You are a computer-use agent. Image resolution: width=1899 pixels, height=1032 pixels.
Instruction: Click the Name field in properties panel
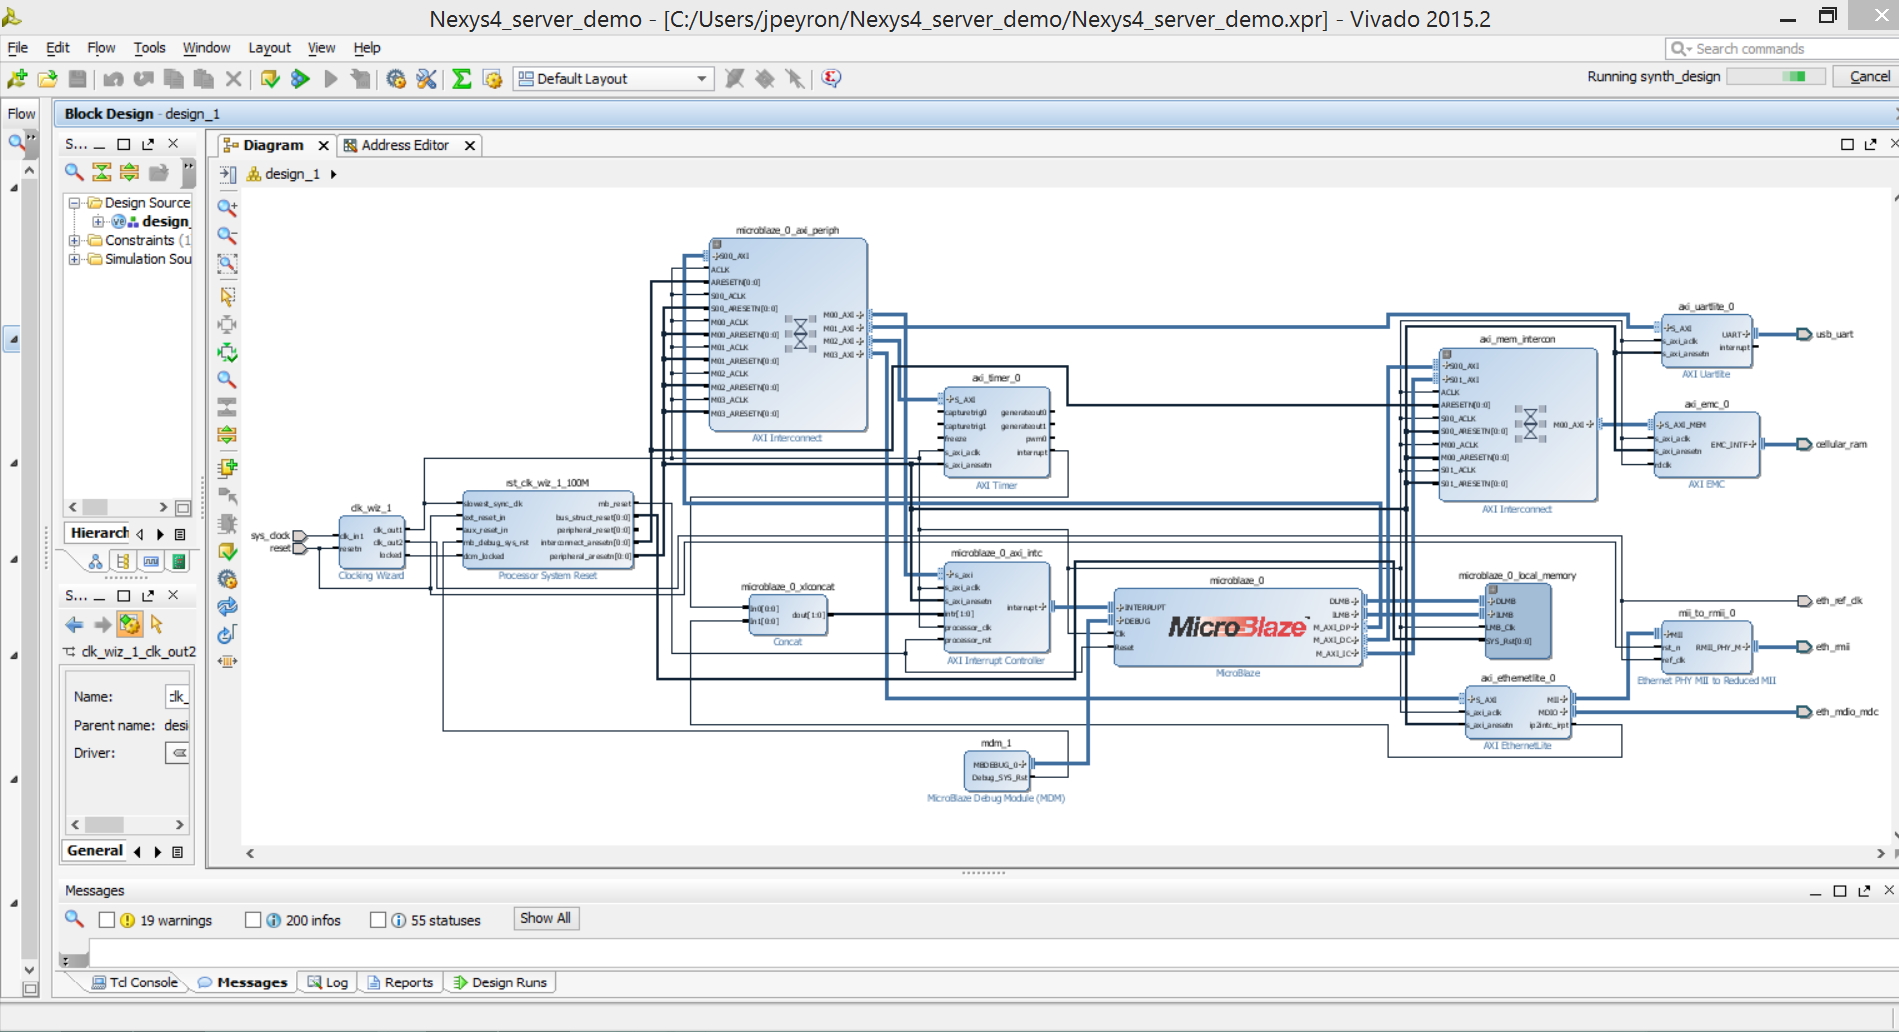coord(177,697)
